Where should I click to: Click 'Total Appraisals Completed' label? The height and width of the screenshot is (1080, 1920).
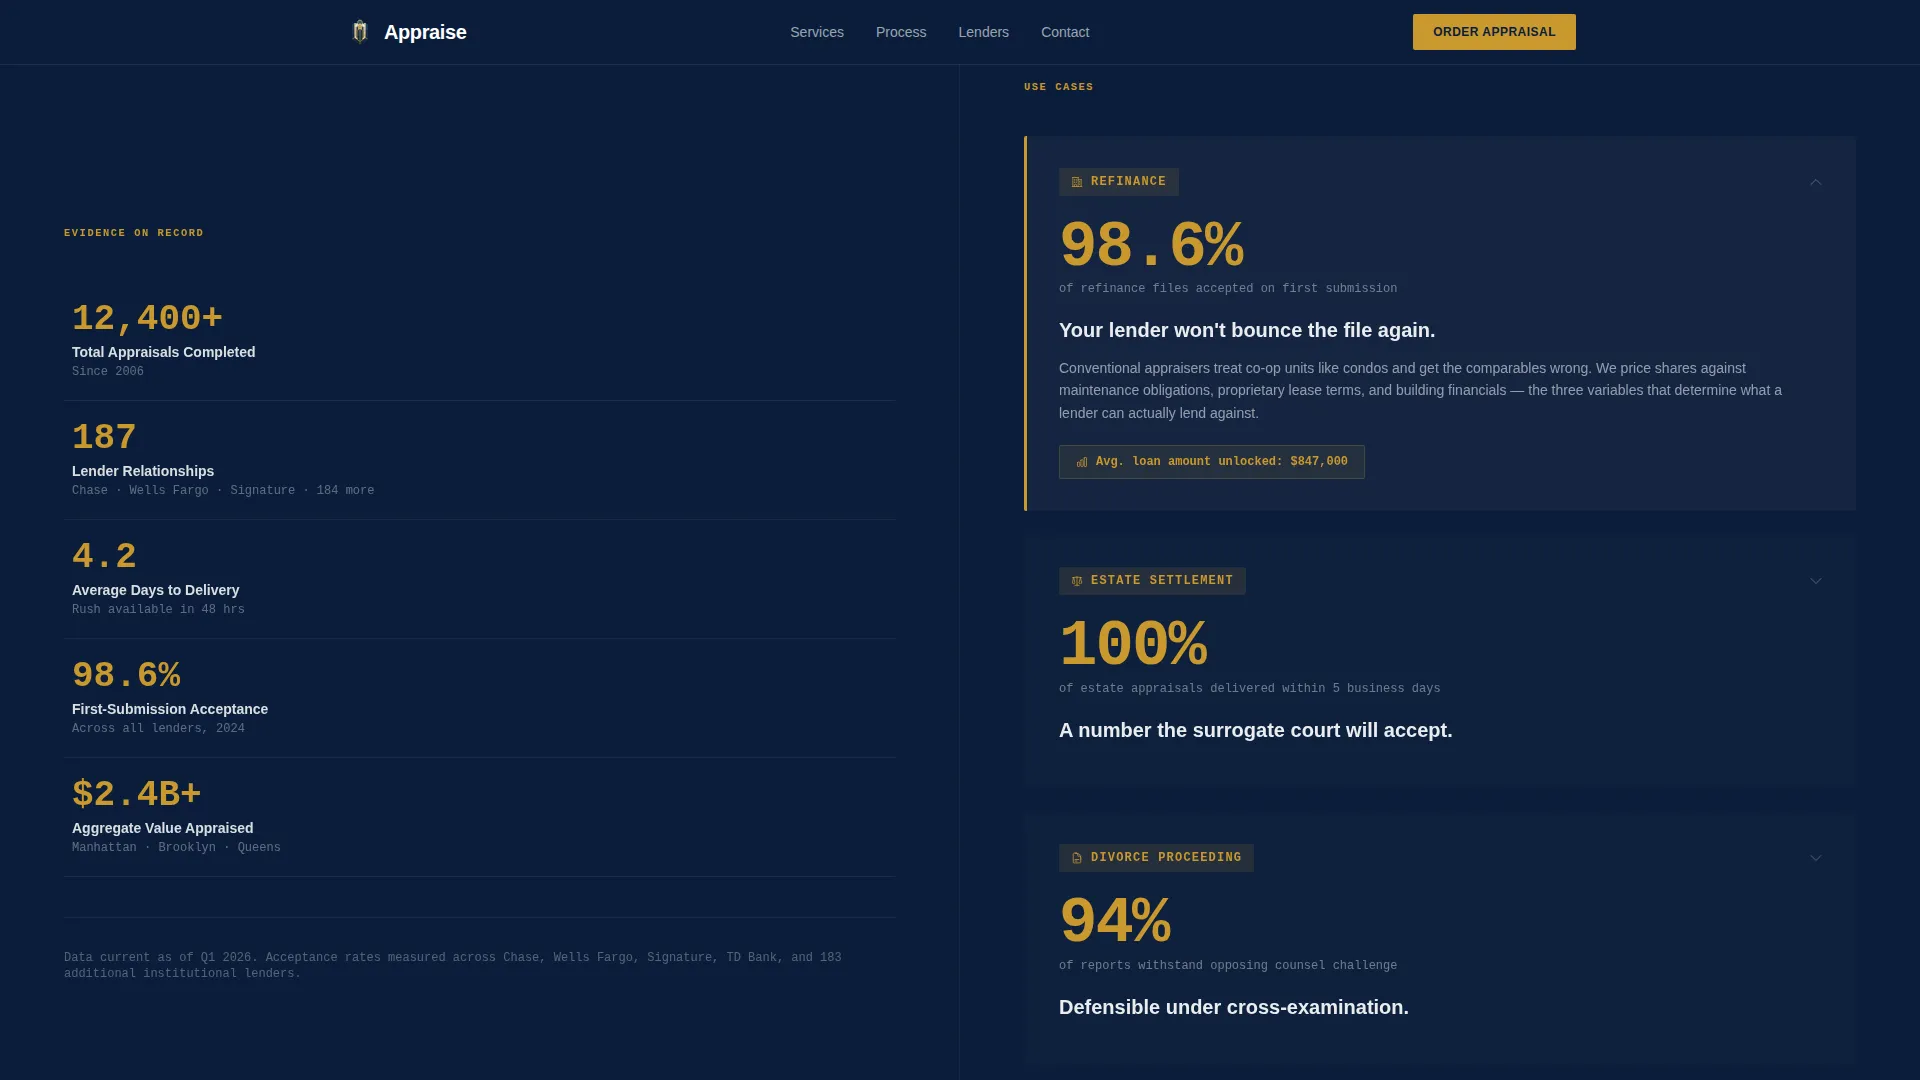[x=164, y=352]
